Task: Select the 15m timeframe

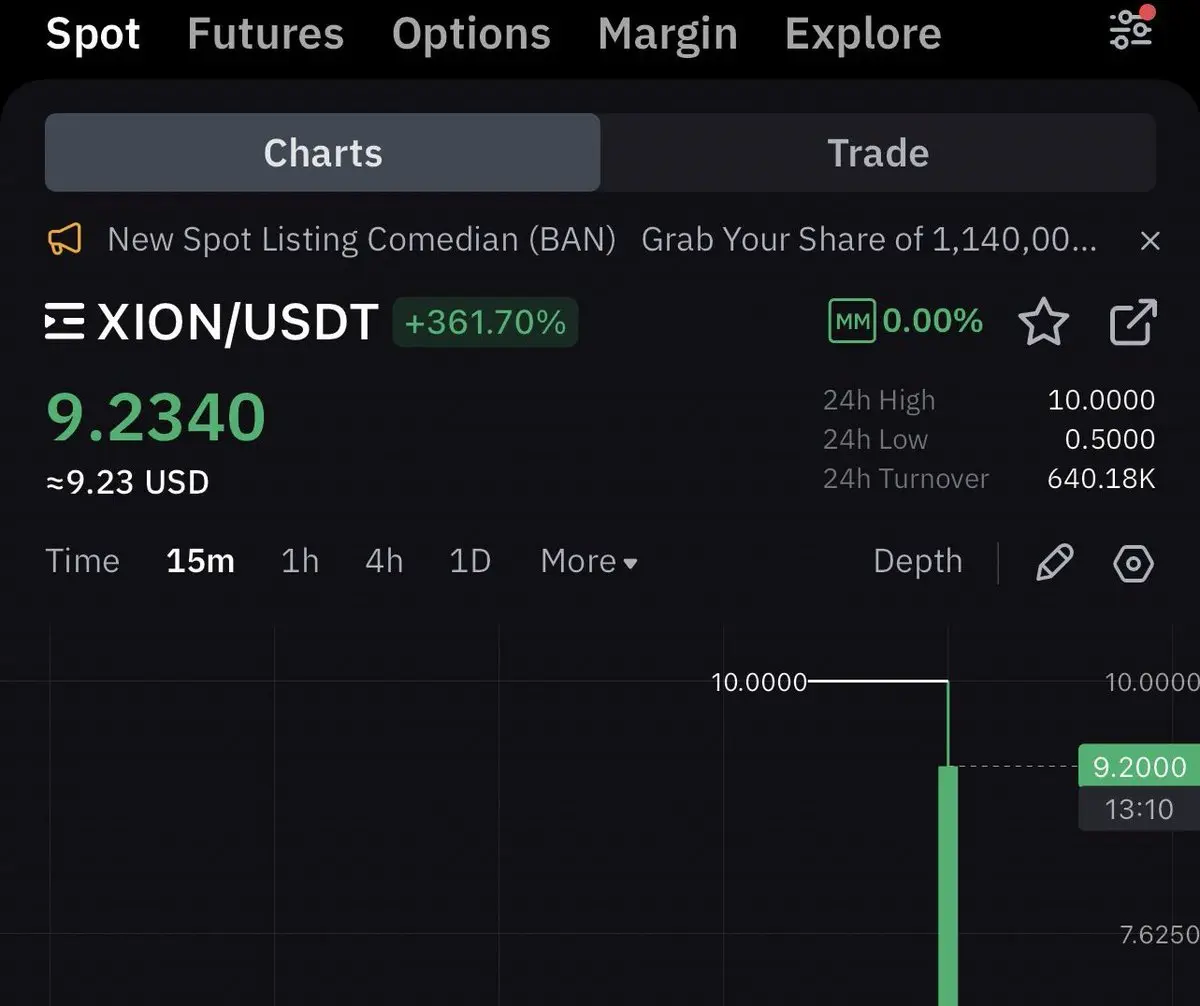Action: [x=200, y=561]
